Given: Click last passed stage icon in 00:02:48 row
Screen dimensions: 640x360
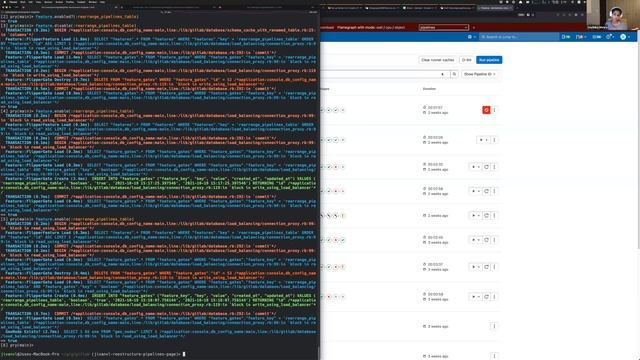Looking at the screenshot, I should [343, 240].
